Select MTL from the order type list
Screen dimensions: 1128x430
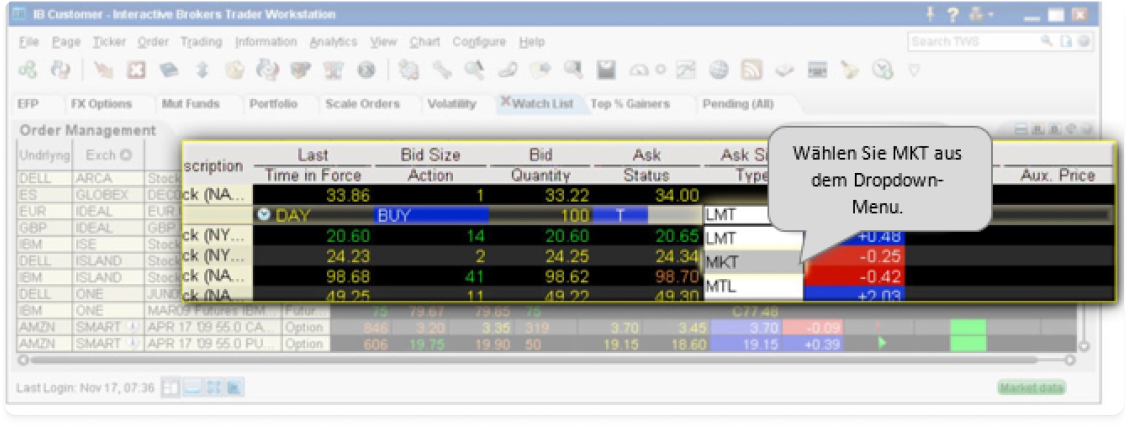(x=752, y=286)
